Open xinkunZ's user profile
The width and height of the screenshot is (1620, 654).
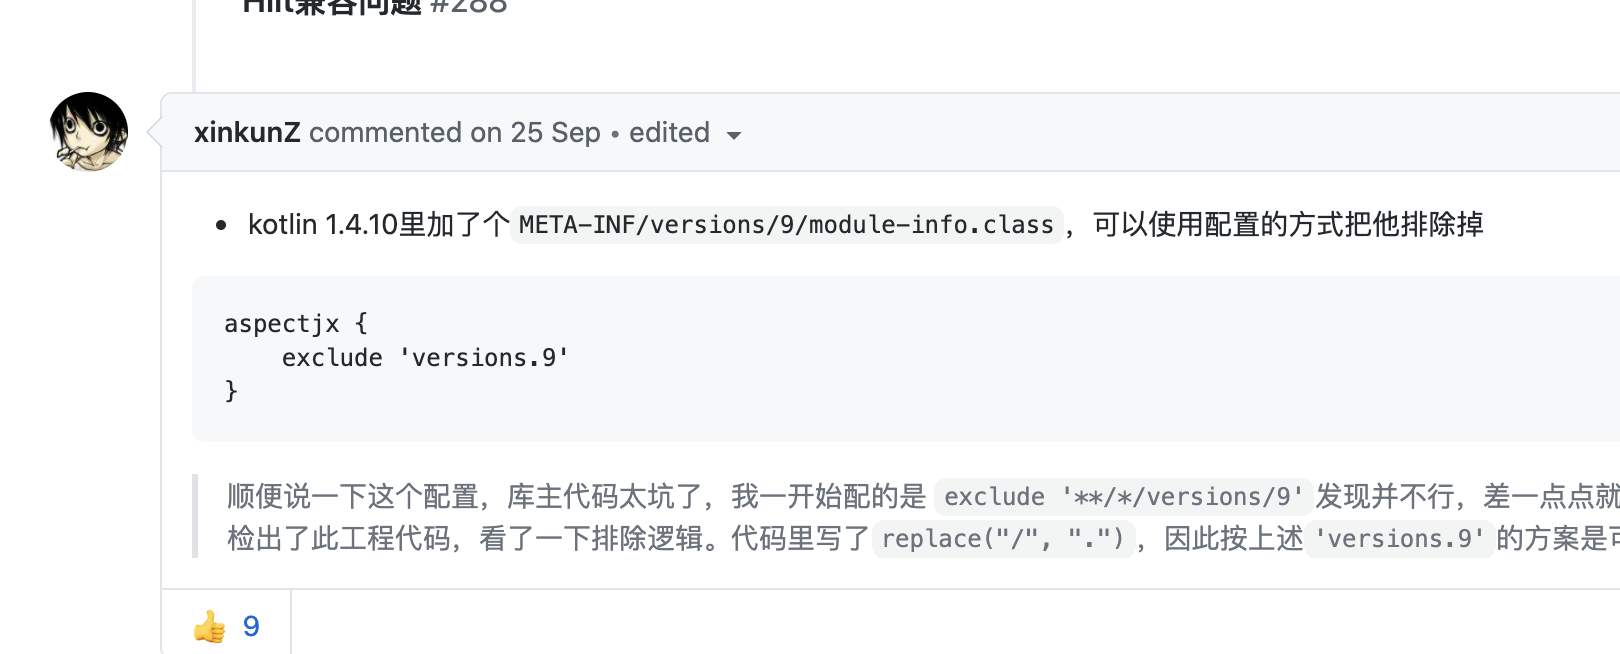(247, 132)
